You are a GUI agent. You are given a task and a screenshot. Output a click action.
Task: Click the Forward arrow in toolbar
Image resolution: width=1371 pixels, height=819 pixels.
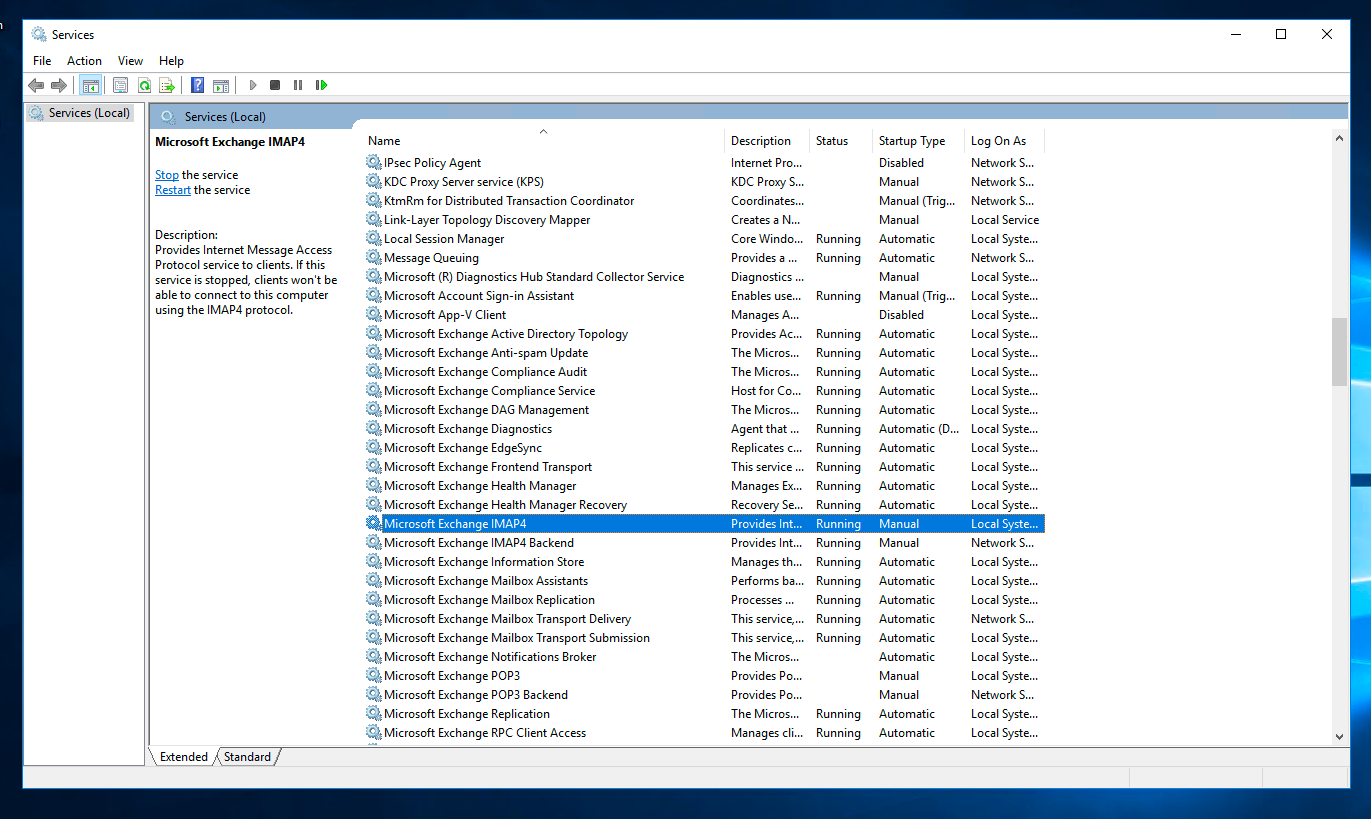click(x=59, y=85)
